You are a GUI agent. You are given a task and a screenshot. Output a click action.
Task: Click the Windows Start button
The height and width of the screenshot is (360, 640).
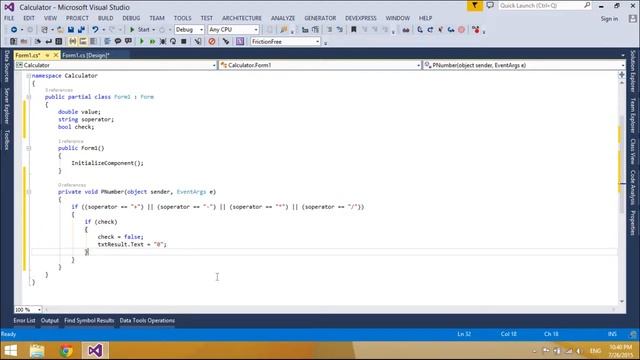click(10, 351)
